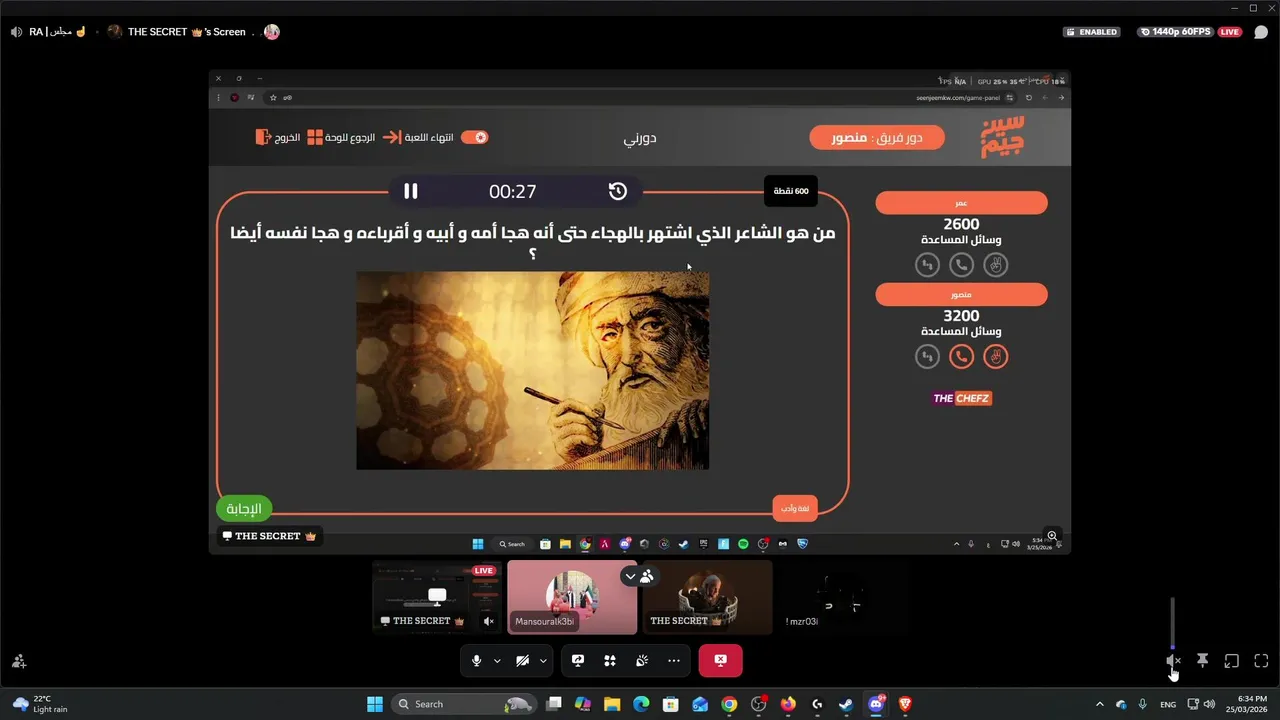Adjust the stream volume slider
The height and width of the screenshot is (720, 1280).
click(x=1173, y=624)
